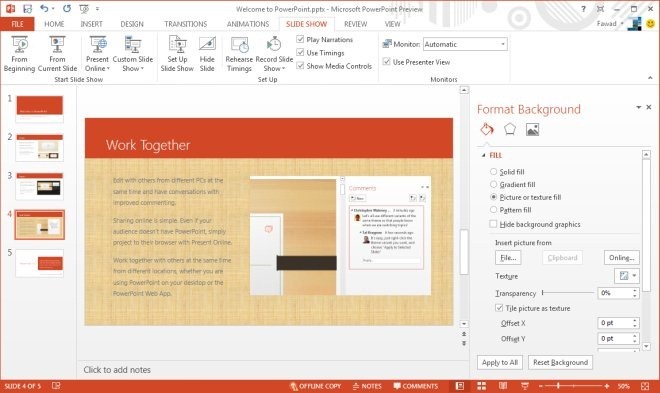Click the Save icon in quick access toolbar

[27, 8]
